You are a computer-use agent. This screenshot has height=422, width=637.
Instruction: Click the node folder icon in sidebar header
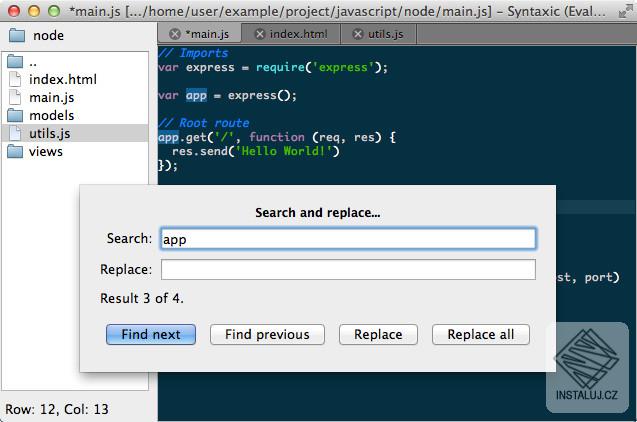(17, 35)
